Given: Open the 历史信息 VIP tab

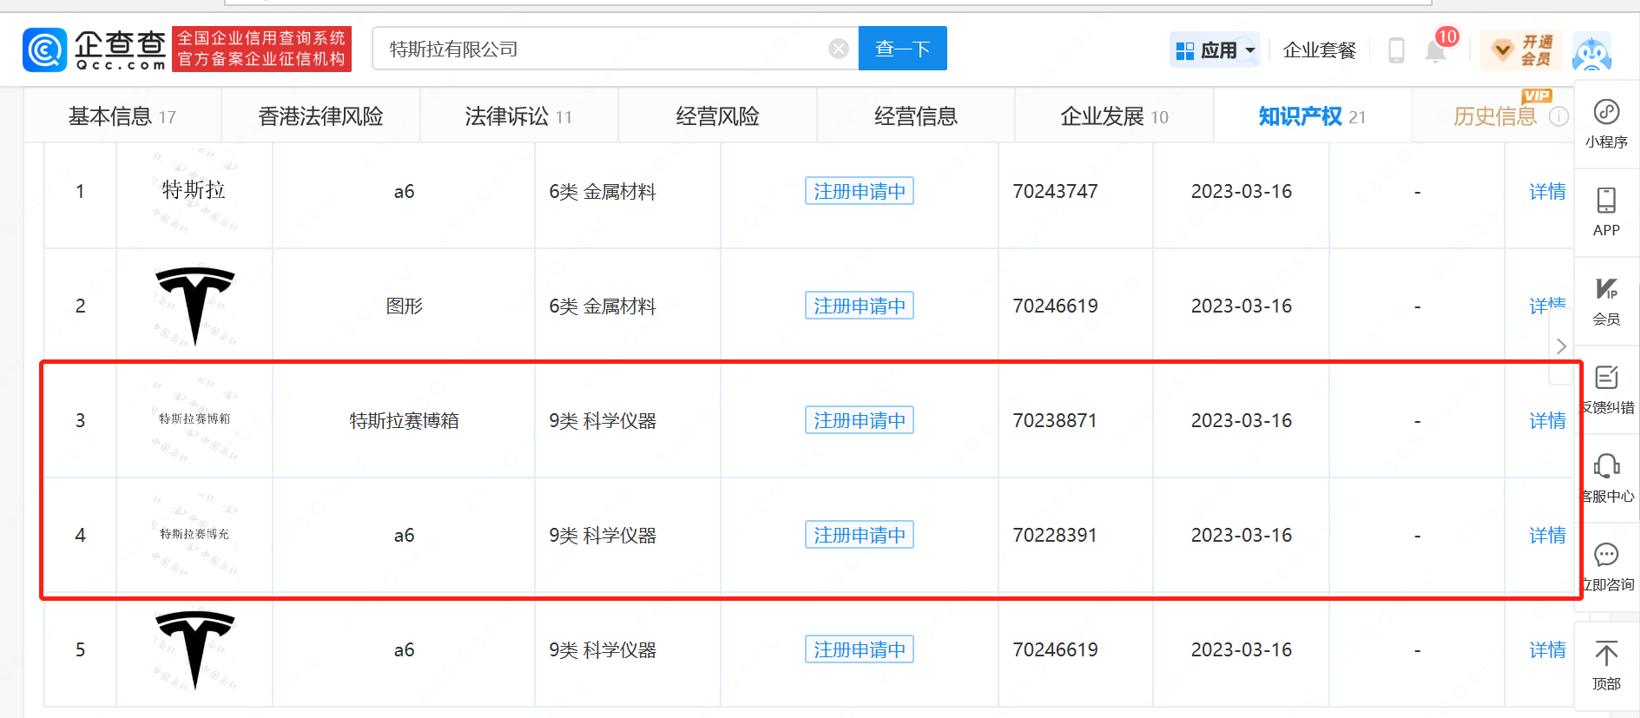Looking at the screenshot, I should [1495, 117].
